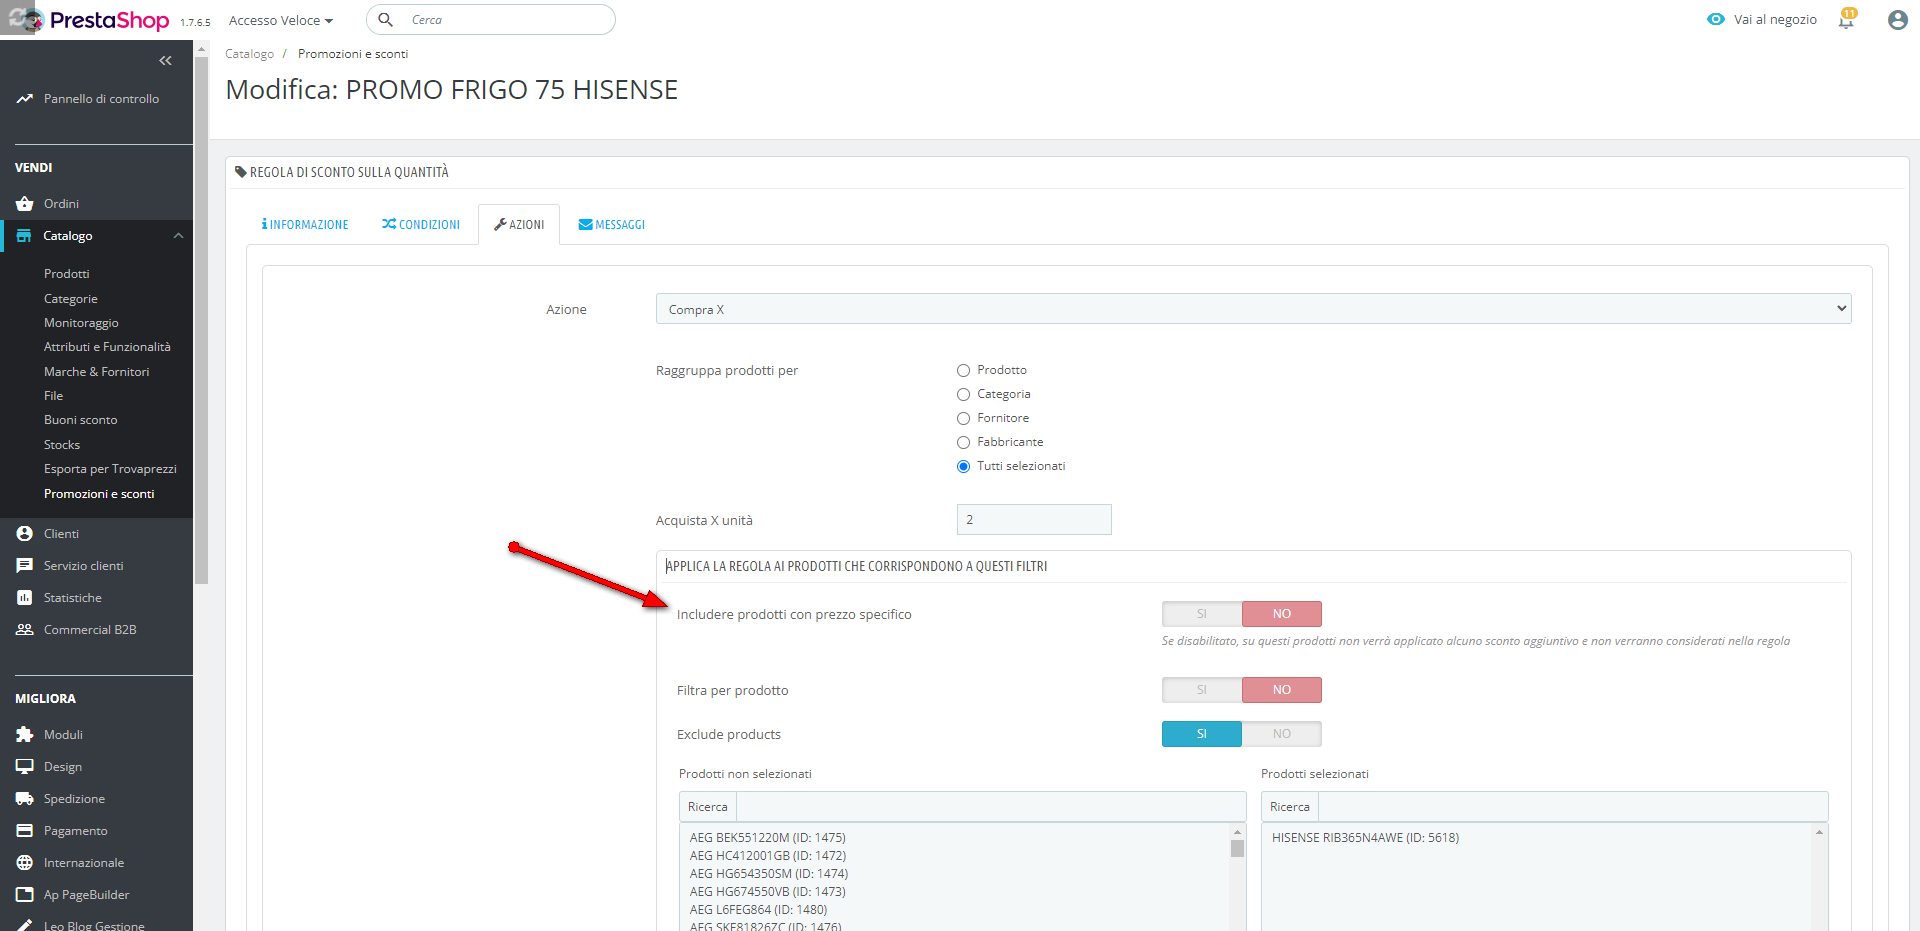
Task: Open Stocks in the sidebar
Action: pos(62,445)
